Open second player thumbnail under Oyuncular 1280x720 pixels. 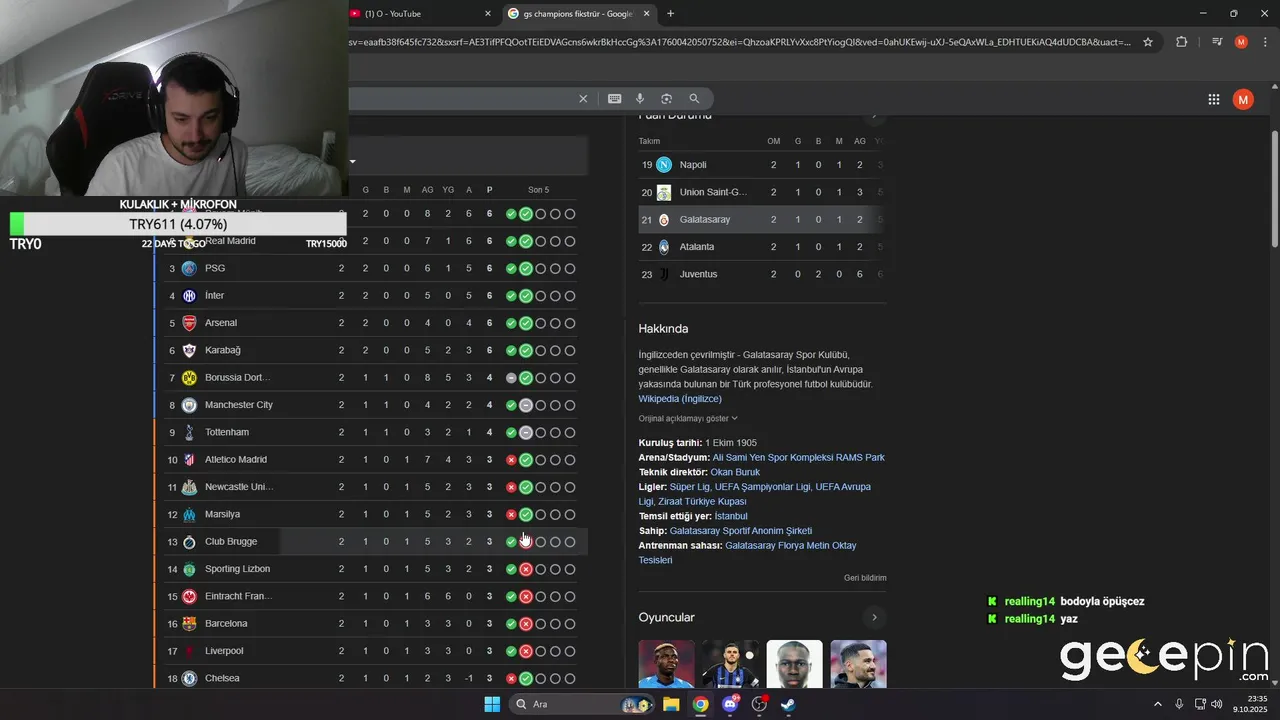730,664
